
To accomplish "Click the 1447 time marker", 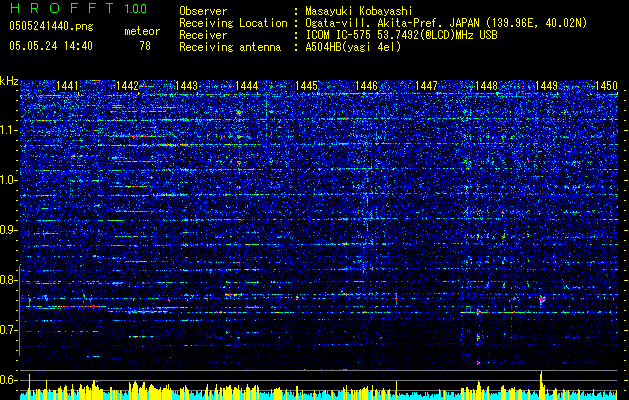I will 426,86.
